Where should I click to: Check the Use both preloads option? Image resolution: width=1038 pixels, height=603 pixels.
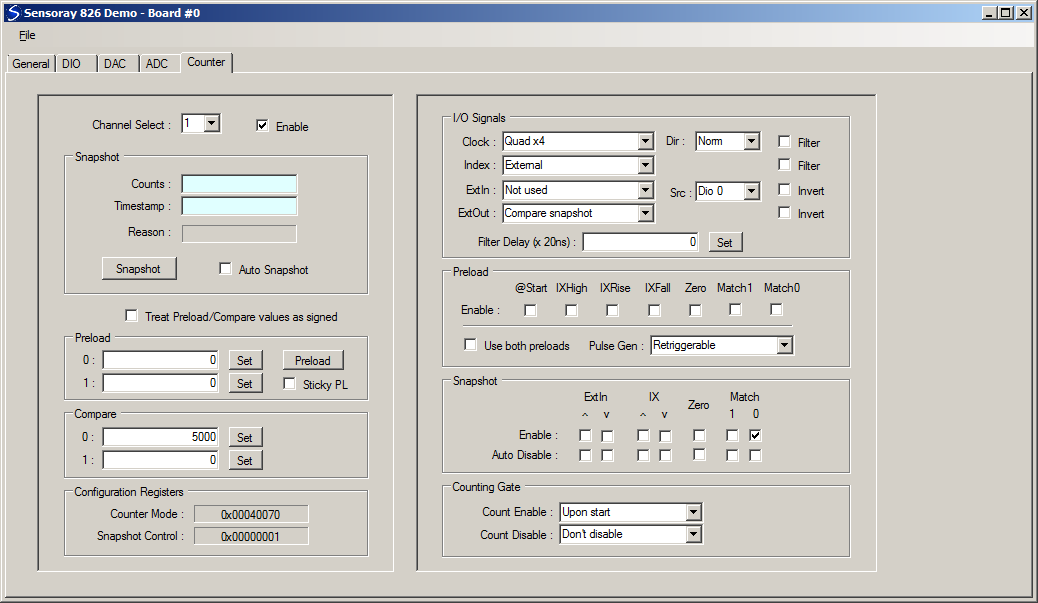(470, 345)
